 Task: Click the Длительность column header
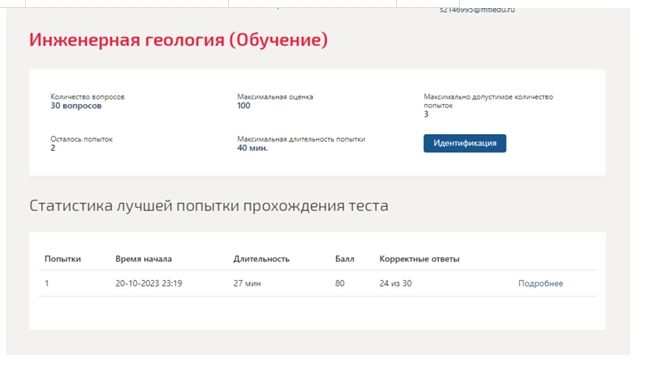pyautogui.click(x=262, y=259)
